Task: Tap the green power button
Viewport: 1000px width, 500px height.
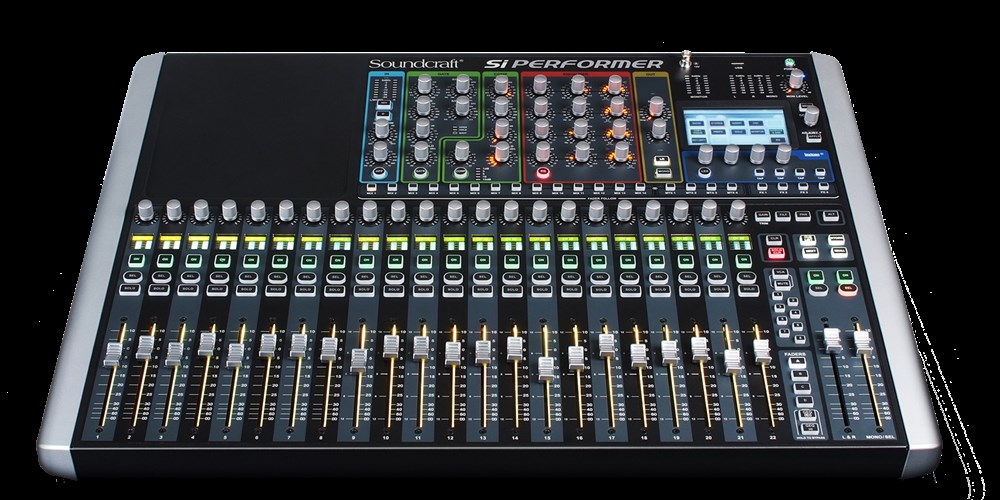Action: (x=789, y=64)
